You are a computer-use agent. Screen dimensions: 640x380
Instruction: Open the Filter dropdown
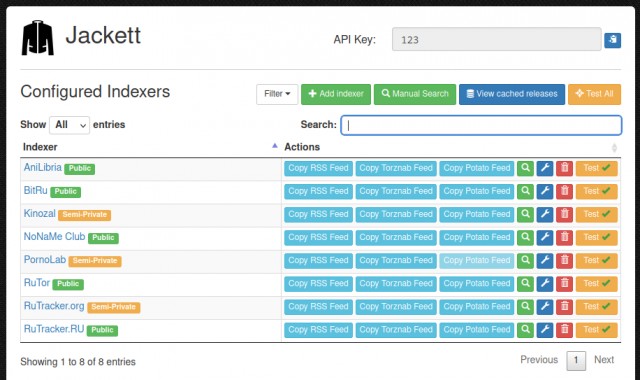pos(277,94)
